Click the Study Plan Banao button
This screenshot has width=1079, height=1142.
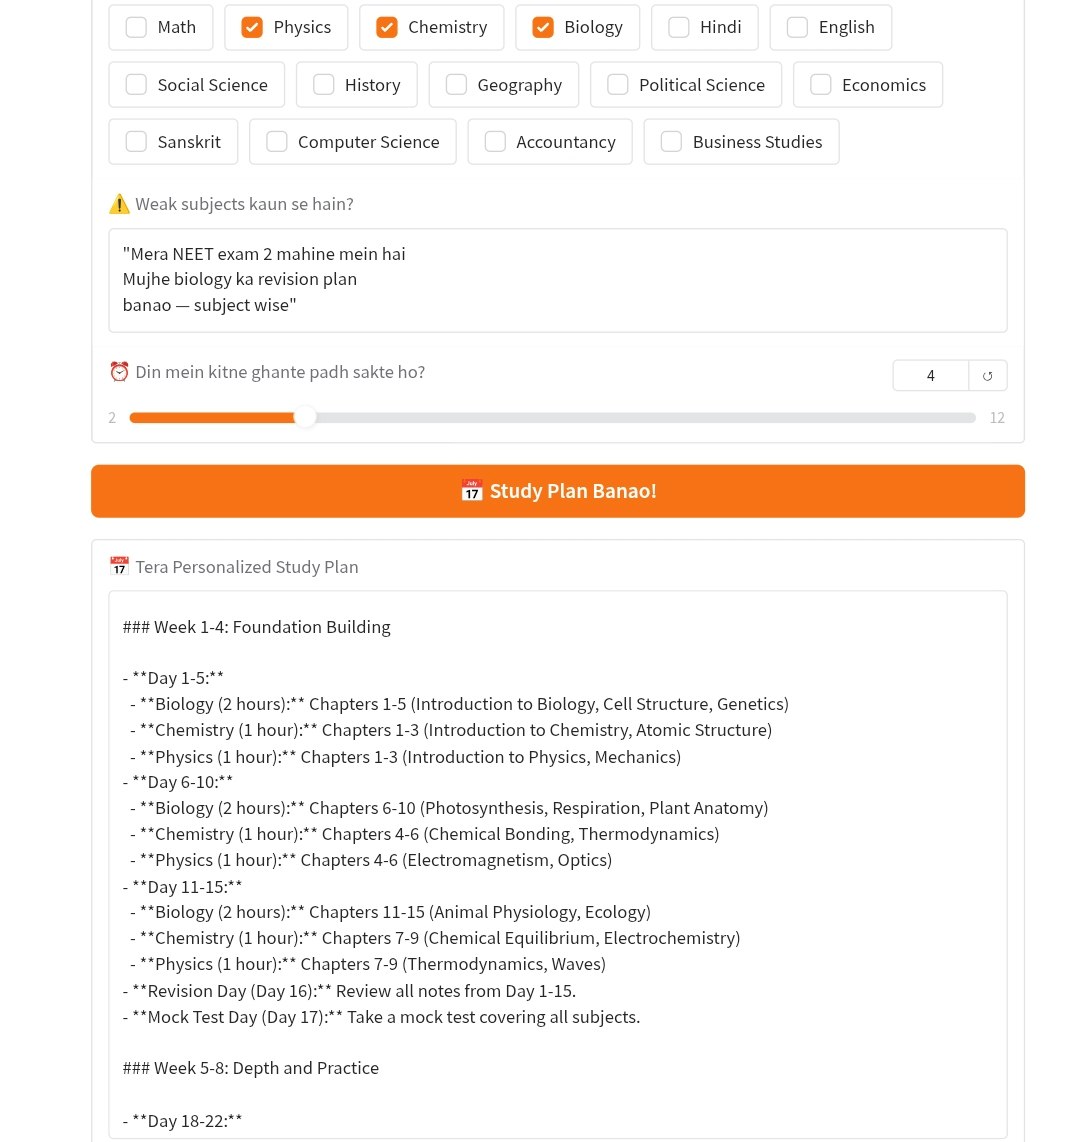[558, 490]
